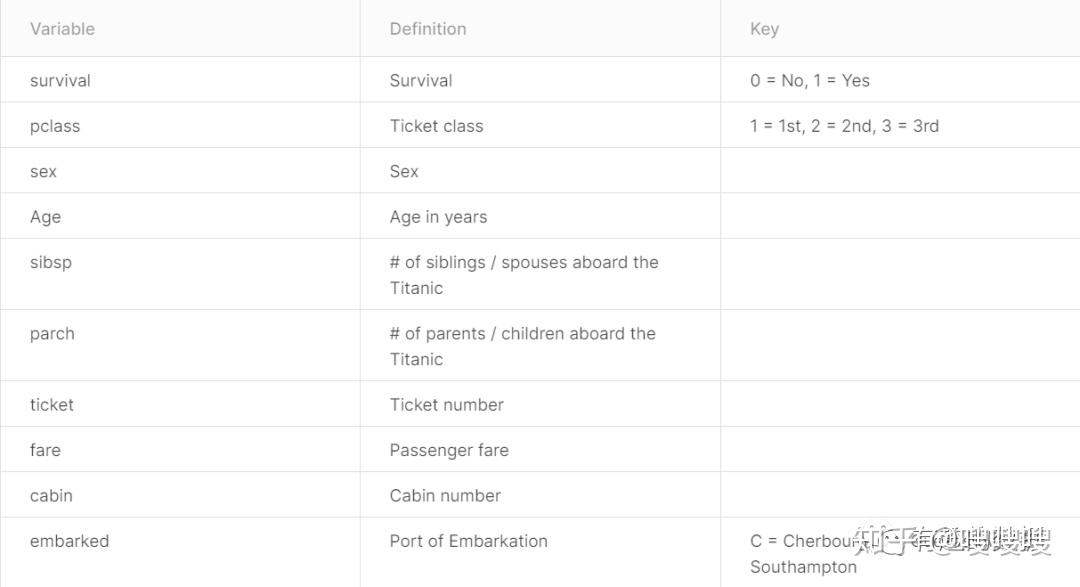Click the "Age in years" definition
The width and height of the screenshot is (1080, 587).
pos(438,217)
